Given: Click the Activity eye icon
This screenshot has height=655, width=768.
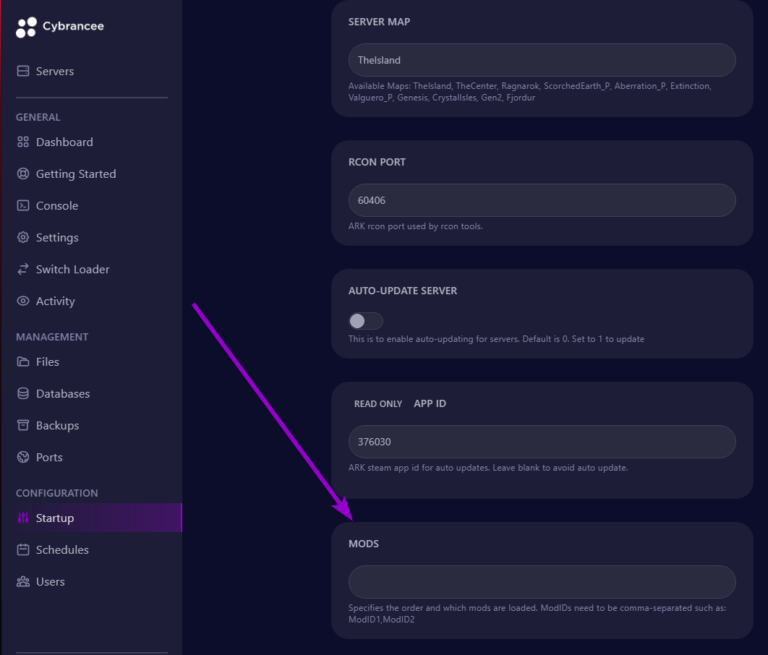Looking at the screenshot, I should [x=23, y=301].
